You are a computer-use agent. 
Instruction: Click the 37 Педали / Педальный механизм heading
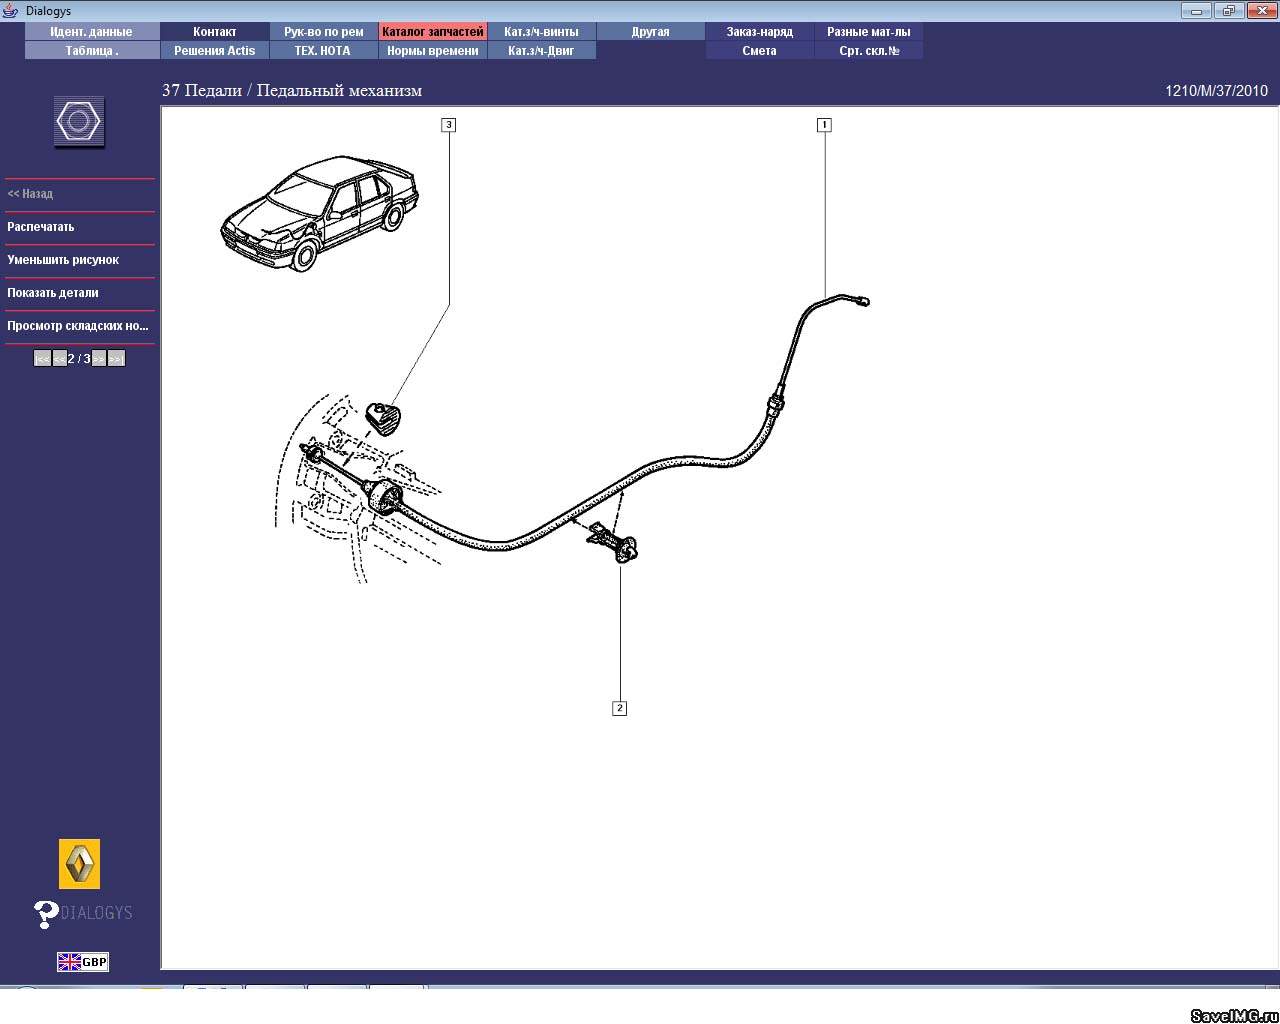point(292,90)
